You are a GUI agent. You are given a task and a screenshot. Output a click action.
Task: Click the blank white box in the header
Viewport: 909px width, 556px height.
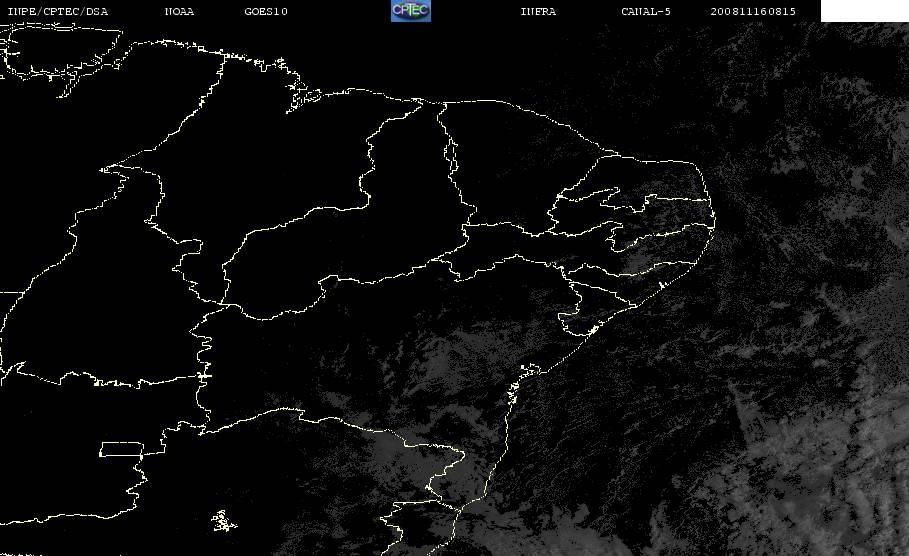864,10
